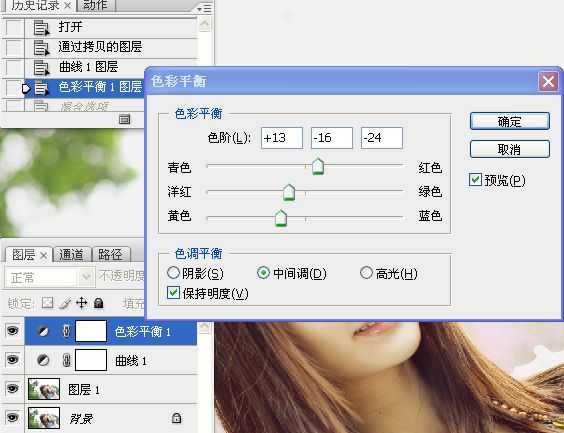The image size is (564, 433).
Task: Click the lock position move icon
Action: click(x=82, y=303)
